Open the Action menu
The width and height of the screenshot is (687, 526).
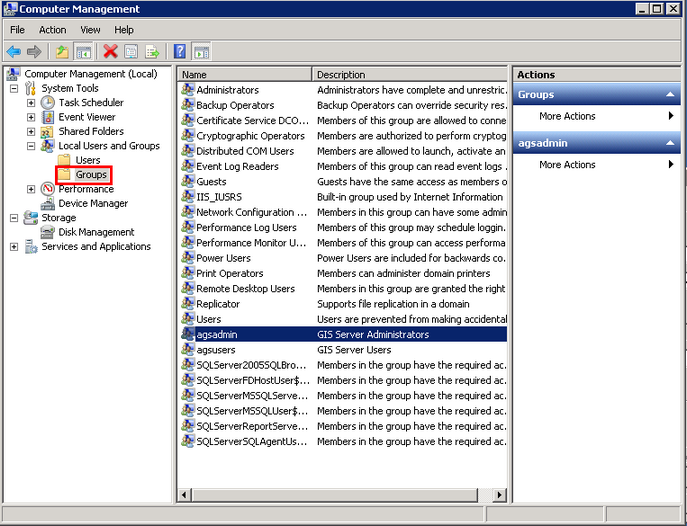[53, 30]
